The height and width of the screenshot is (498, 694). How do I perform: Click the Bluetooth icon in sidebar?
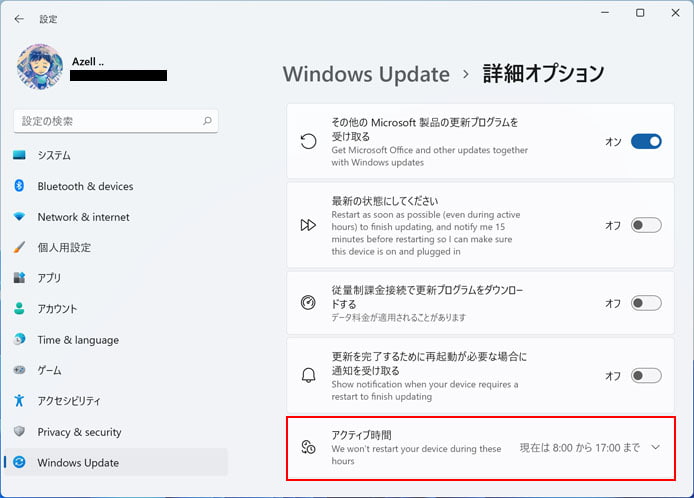coord(19,185)
